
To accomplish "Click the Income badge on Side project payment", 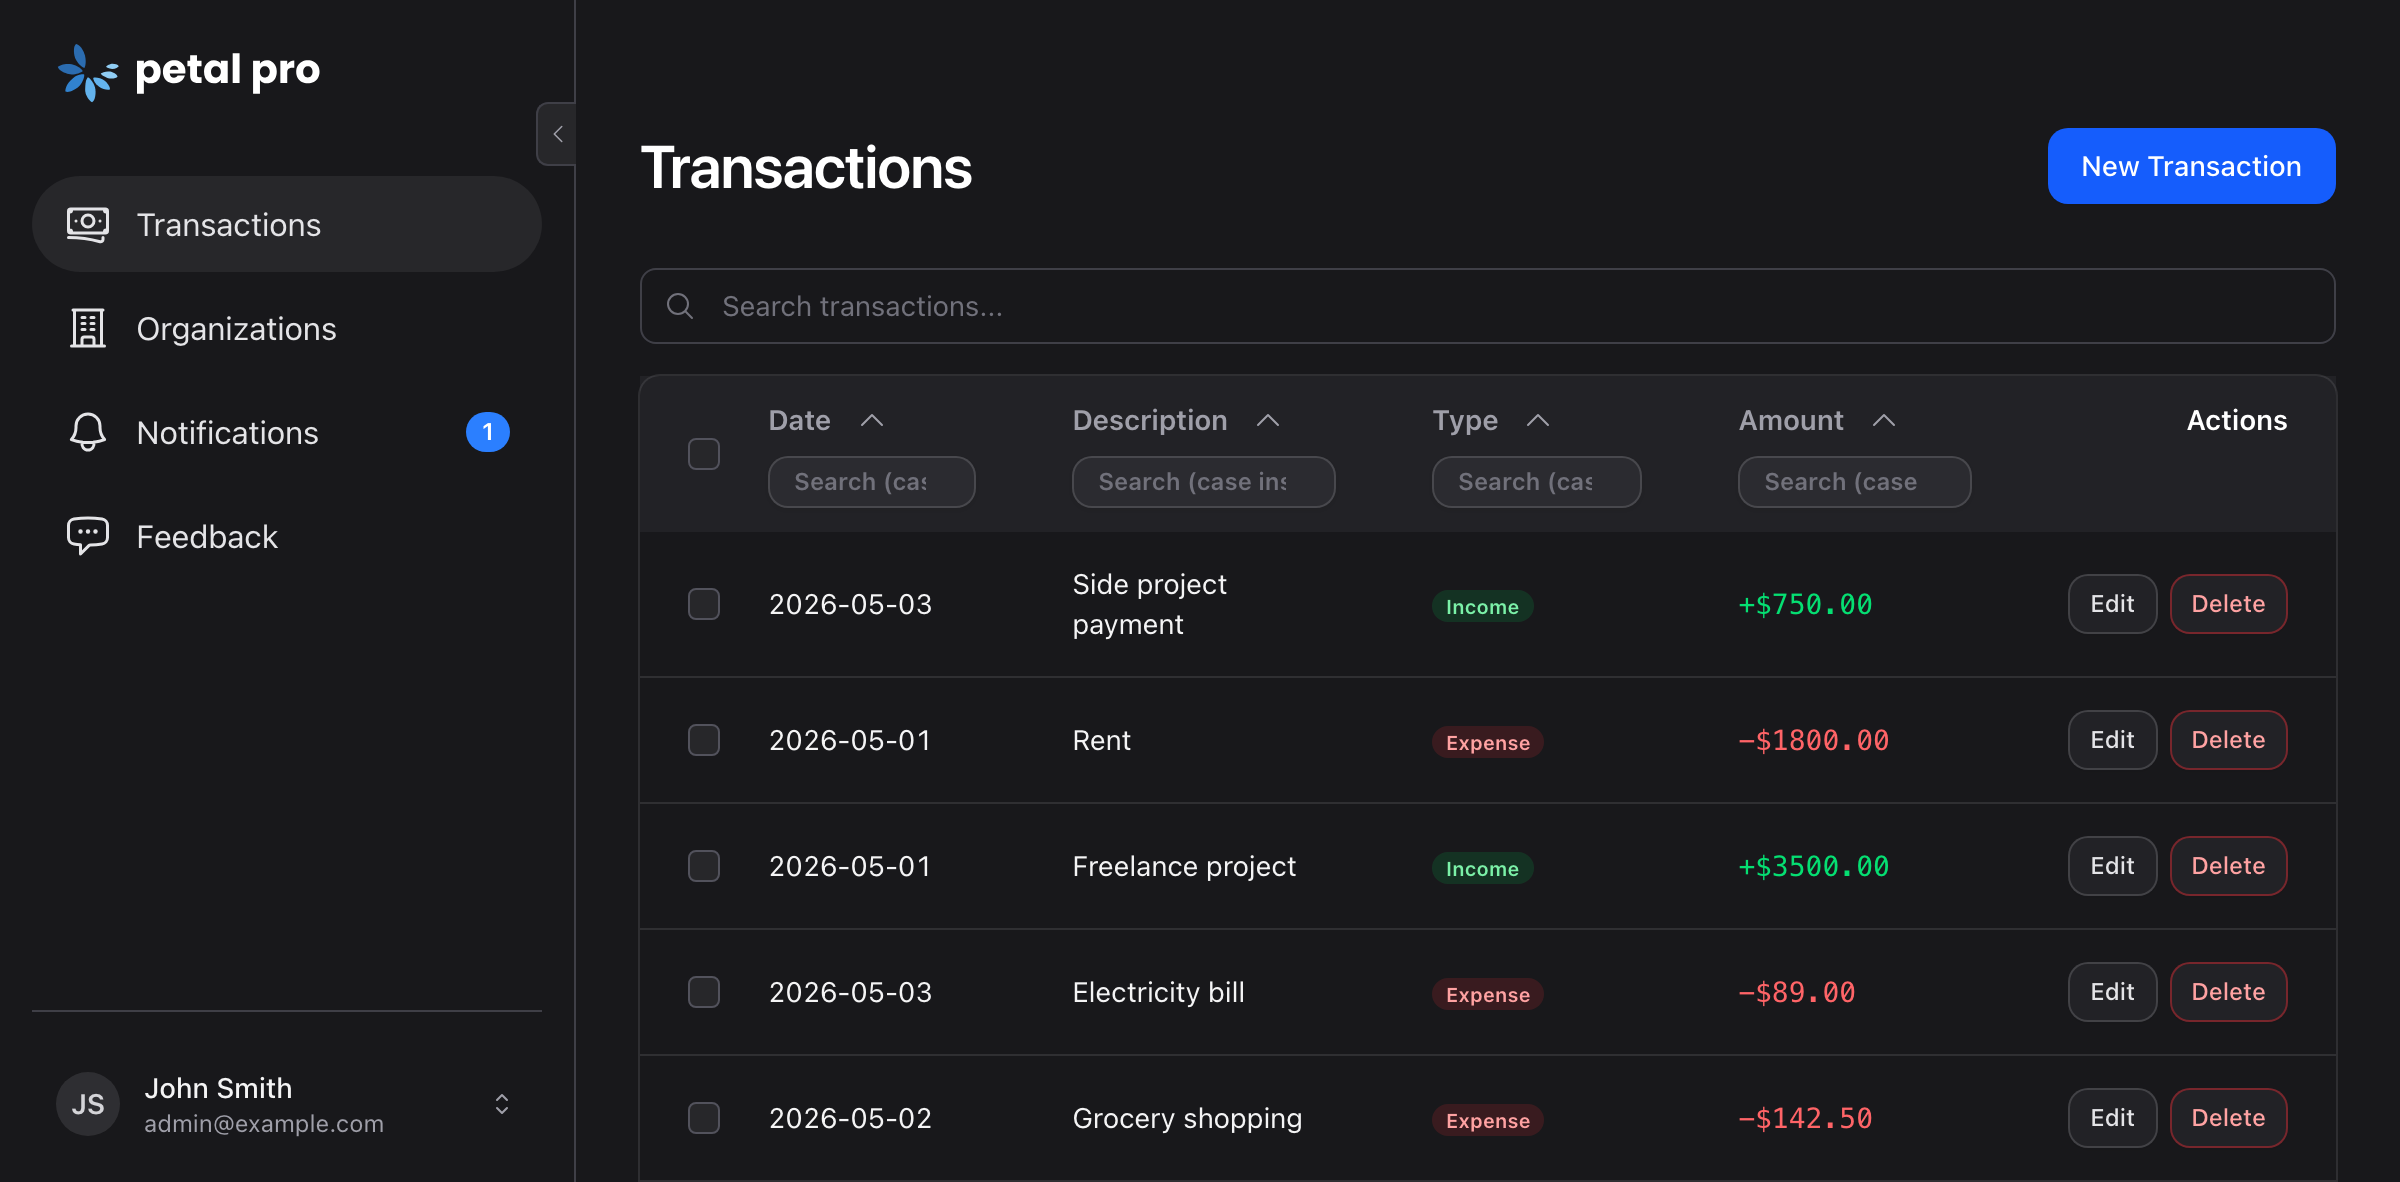I will (x=1482, y=606).
